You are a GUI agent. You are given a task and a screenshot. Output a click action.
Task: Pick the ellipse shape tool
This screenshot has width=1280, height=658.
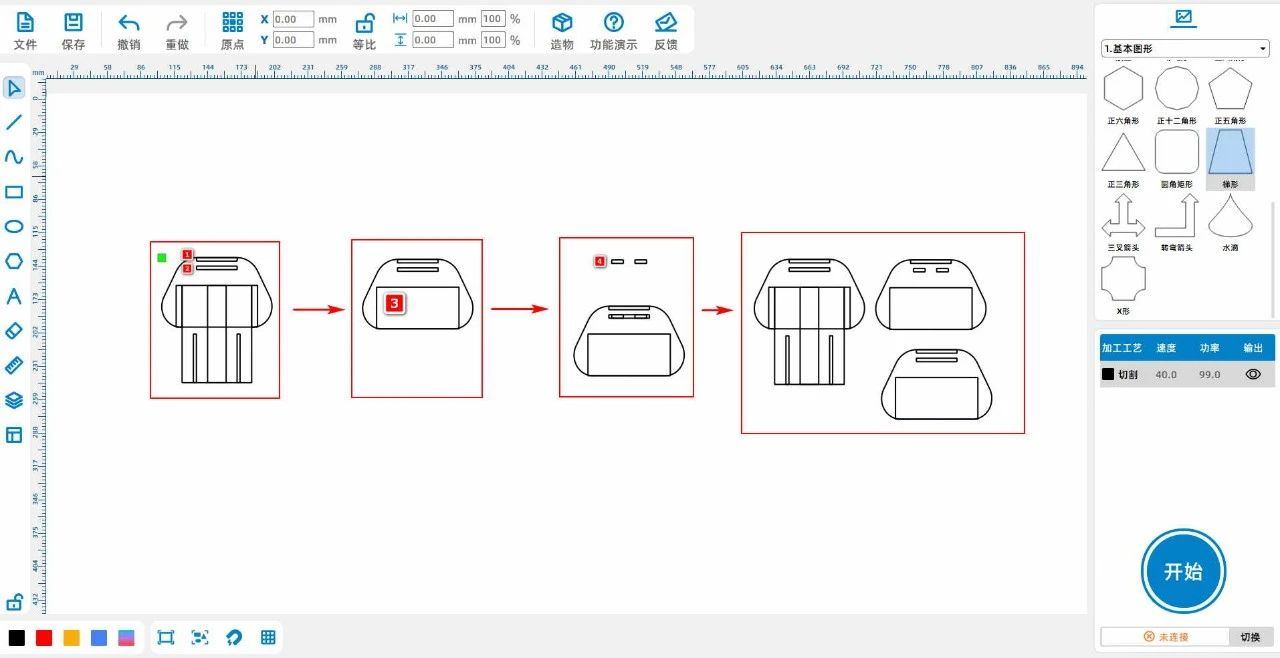pos(14,226)
